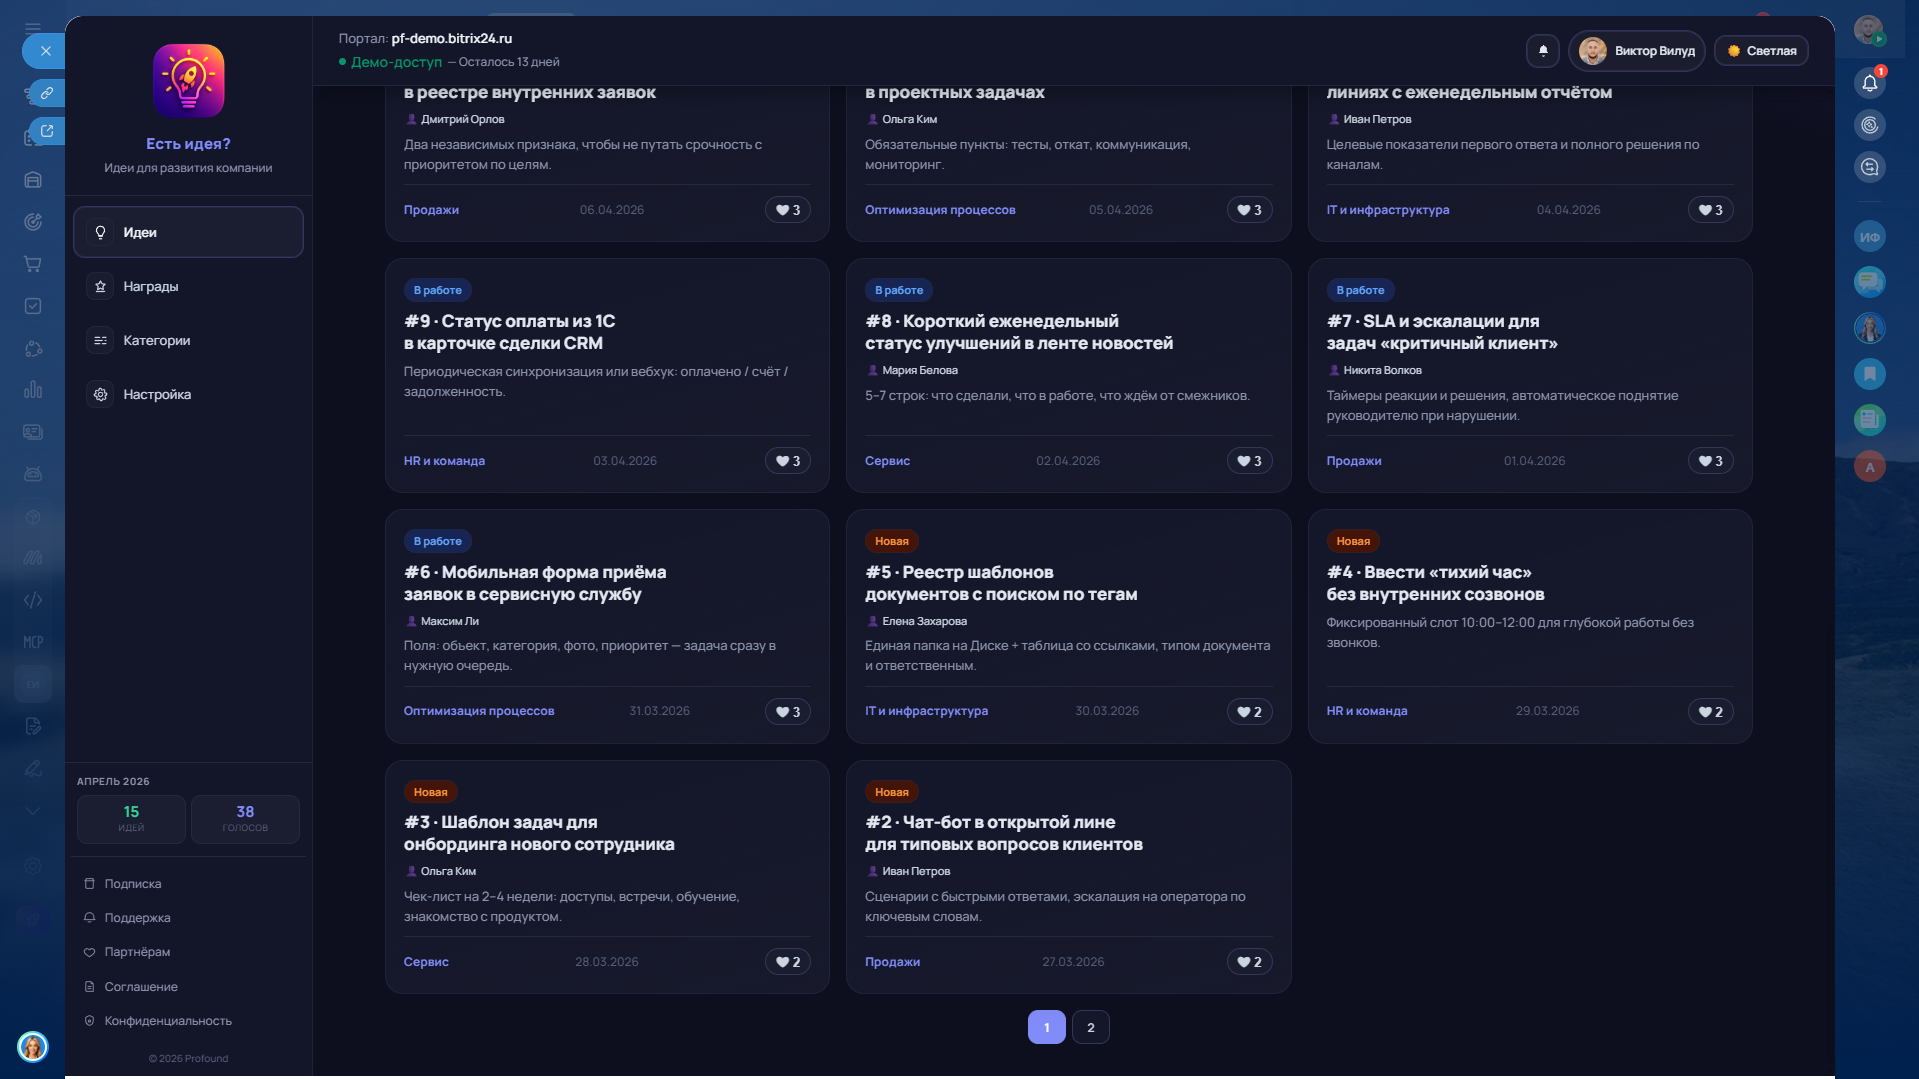The height and width of the screenshot is (1079, 1919).
Task: Open Виктор Вилуд user profile menu
Action: [x=1636, y=51]
